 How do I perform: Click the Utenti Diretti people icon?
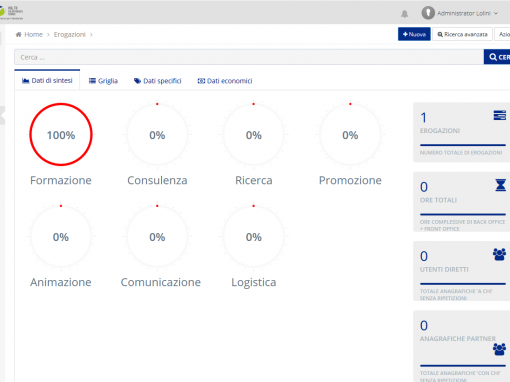pyautogui.click(x=499, y=254)
